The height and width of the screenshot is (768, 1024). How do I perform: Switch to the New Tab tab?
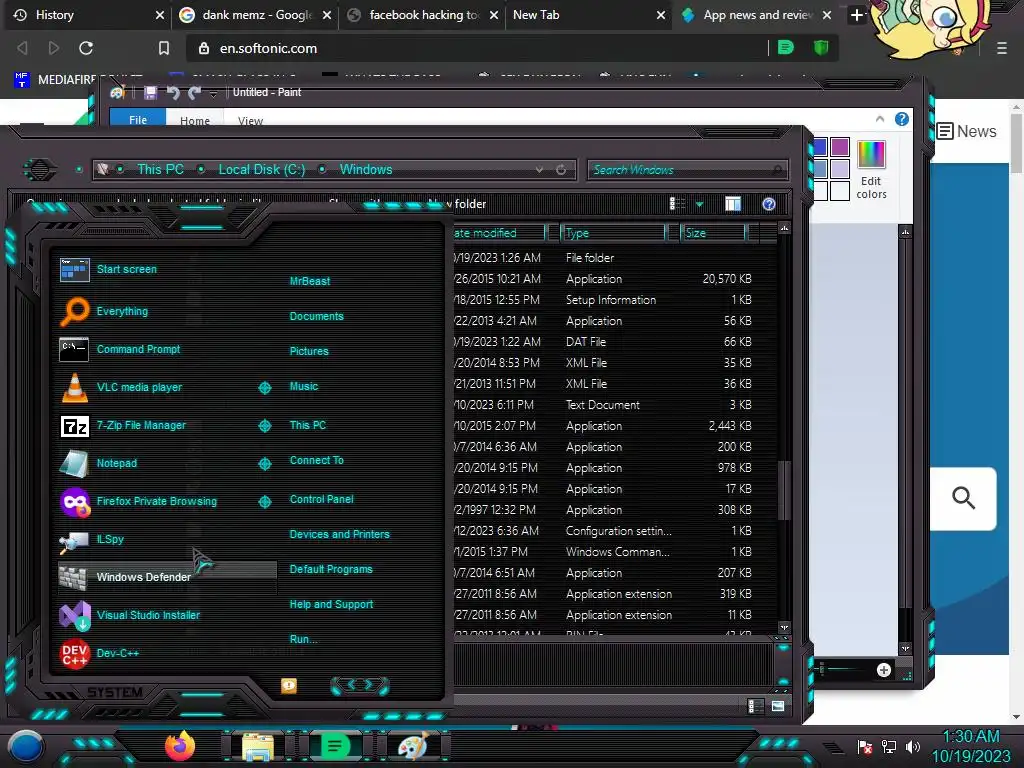point(588,15)
